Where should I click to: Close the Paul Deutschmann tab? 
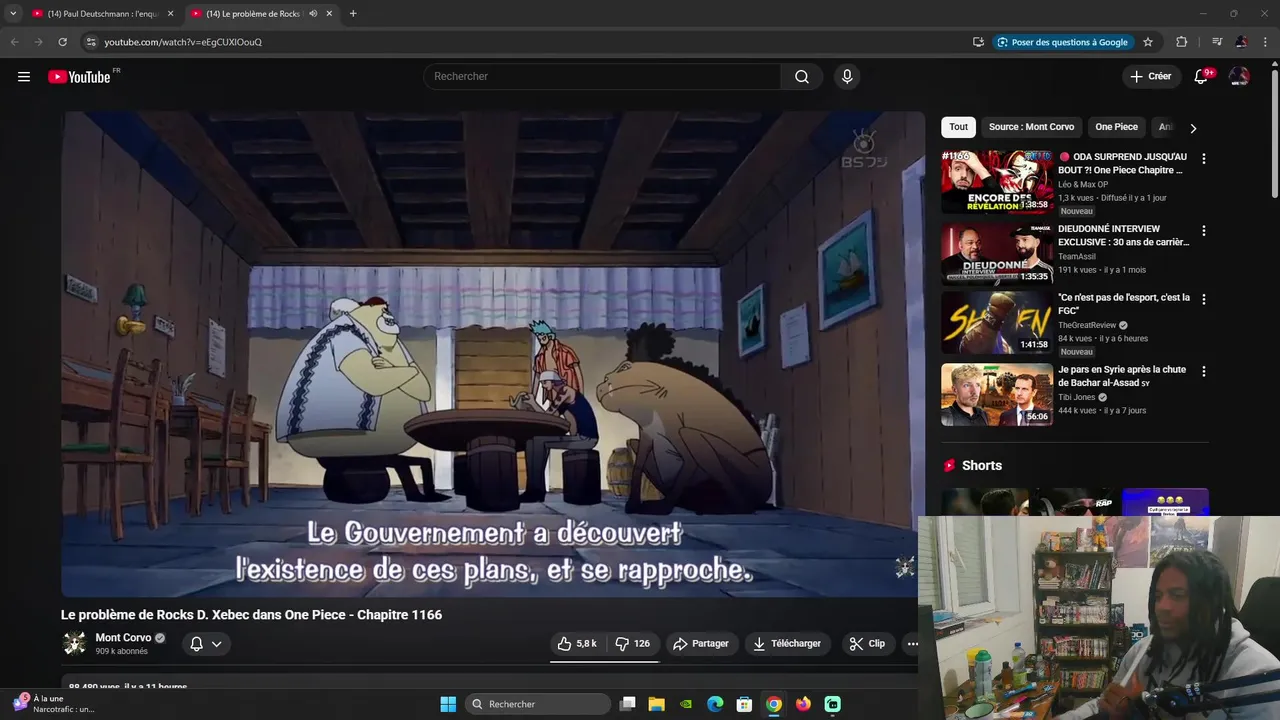[170, 14]
